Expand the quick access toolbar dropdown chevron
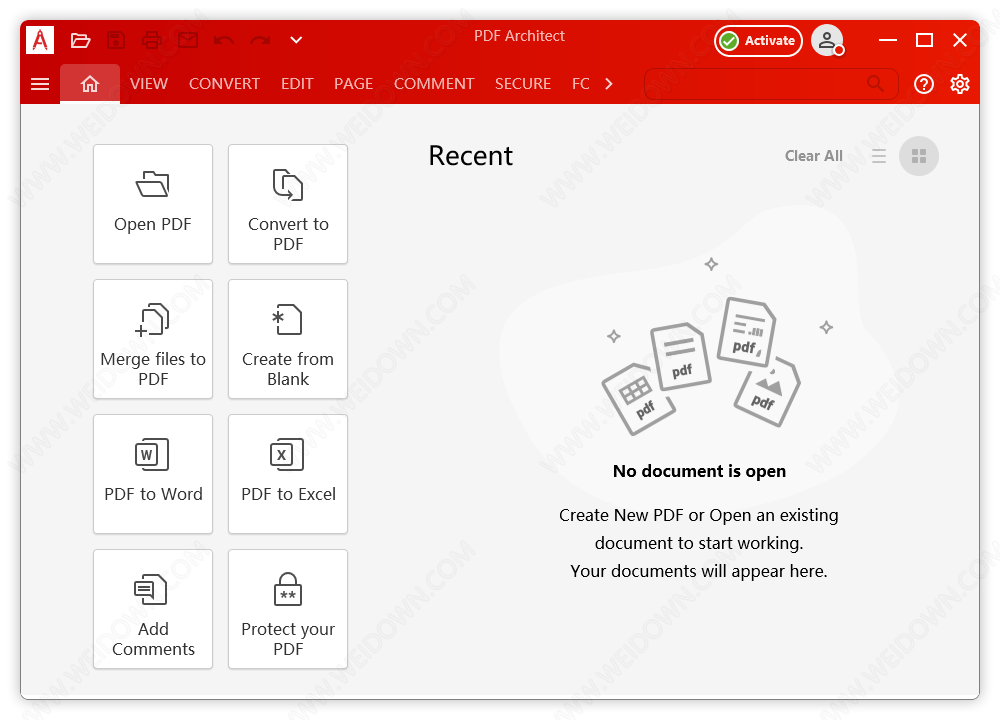Viewport: 1000px width, 720px height. click(296, 40)
